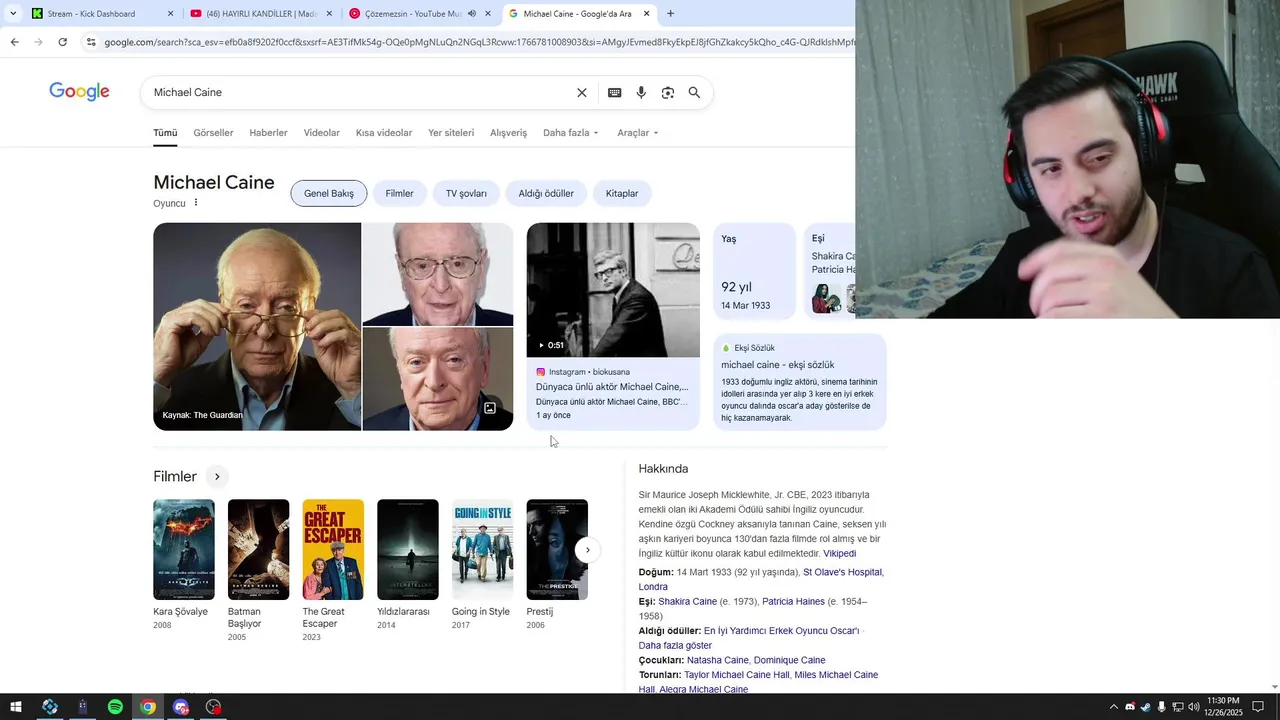Switch to the Haberler tab
Screen dimensions: 1280x720
point(268,133)
